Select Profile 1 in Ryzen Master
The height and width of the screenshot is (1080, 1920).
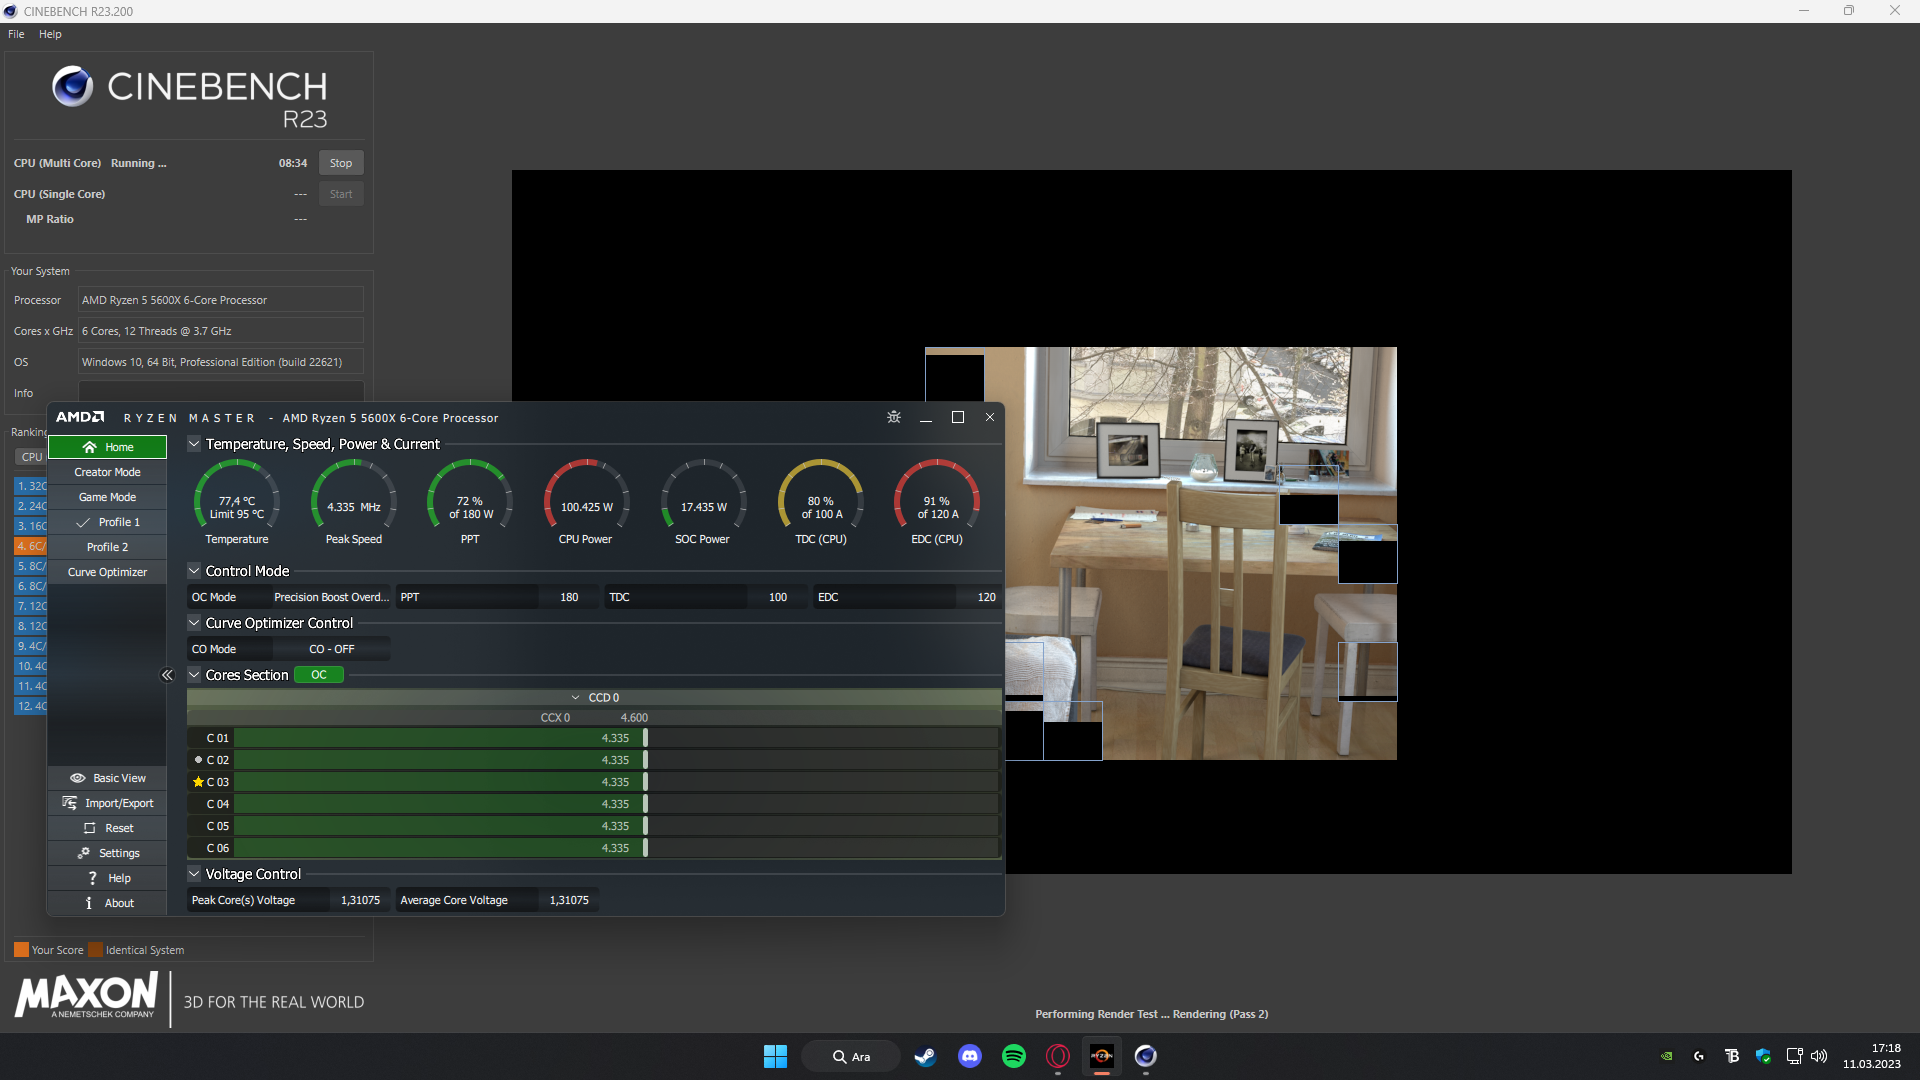click(108, 522)
